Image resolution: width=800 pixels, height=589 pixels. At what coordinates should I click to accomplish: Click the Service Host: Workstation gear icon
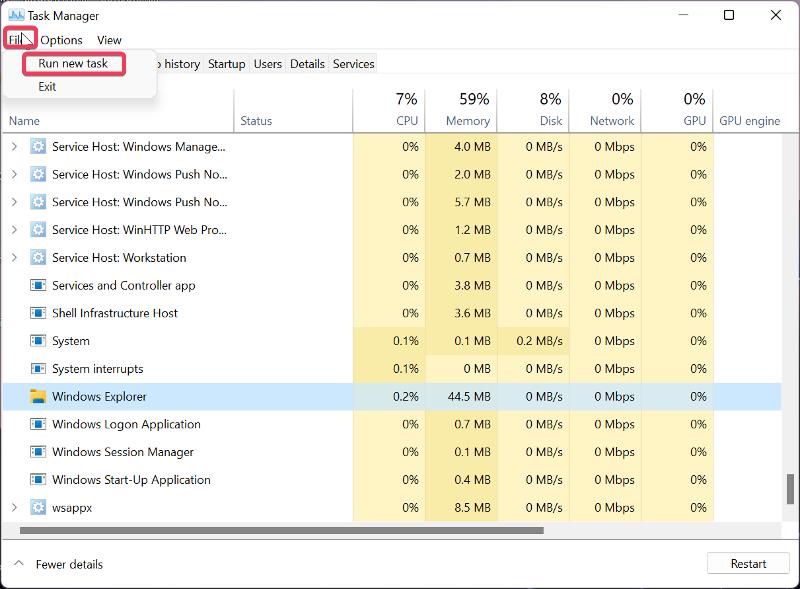tap(38, 257)
